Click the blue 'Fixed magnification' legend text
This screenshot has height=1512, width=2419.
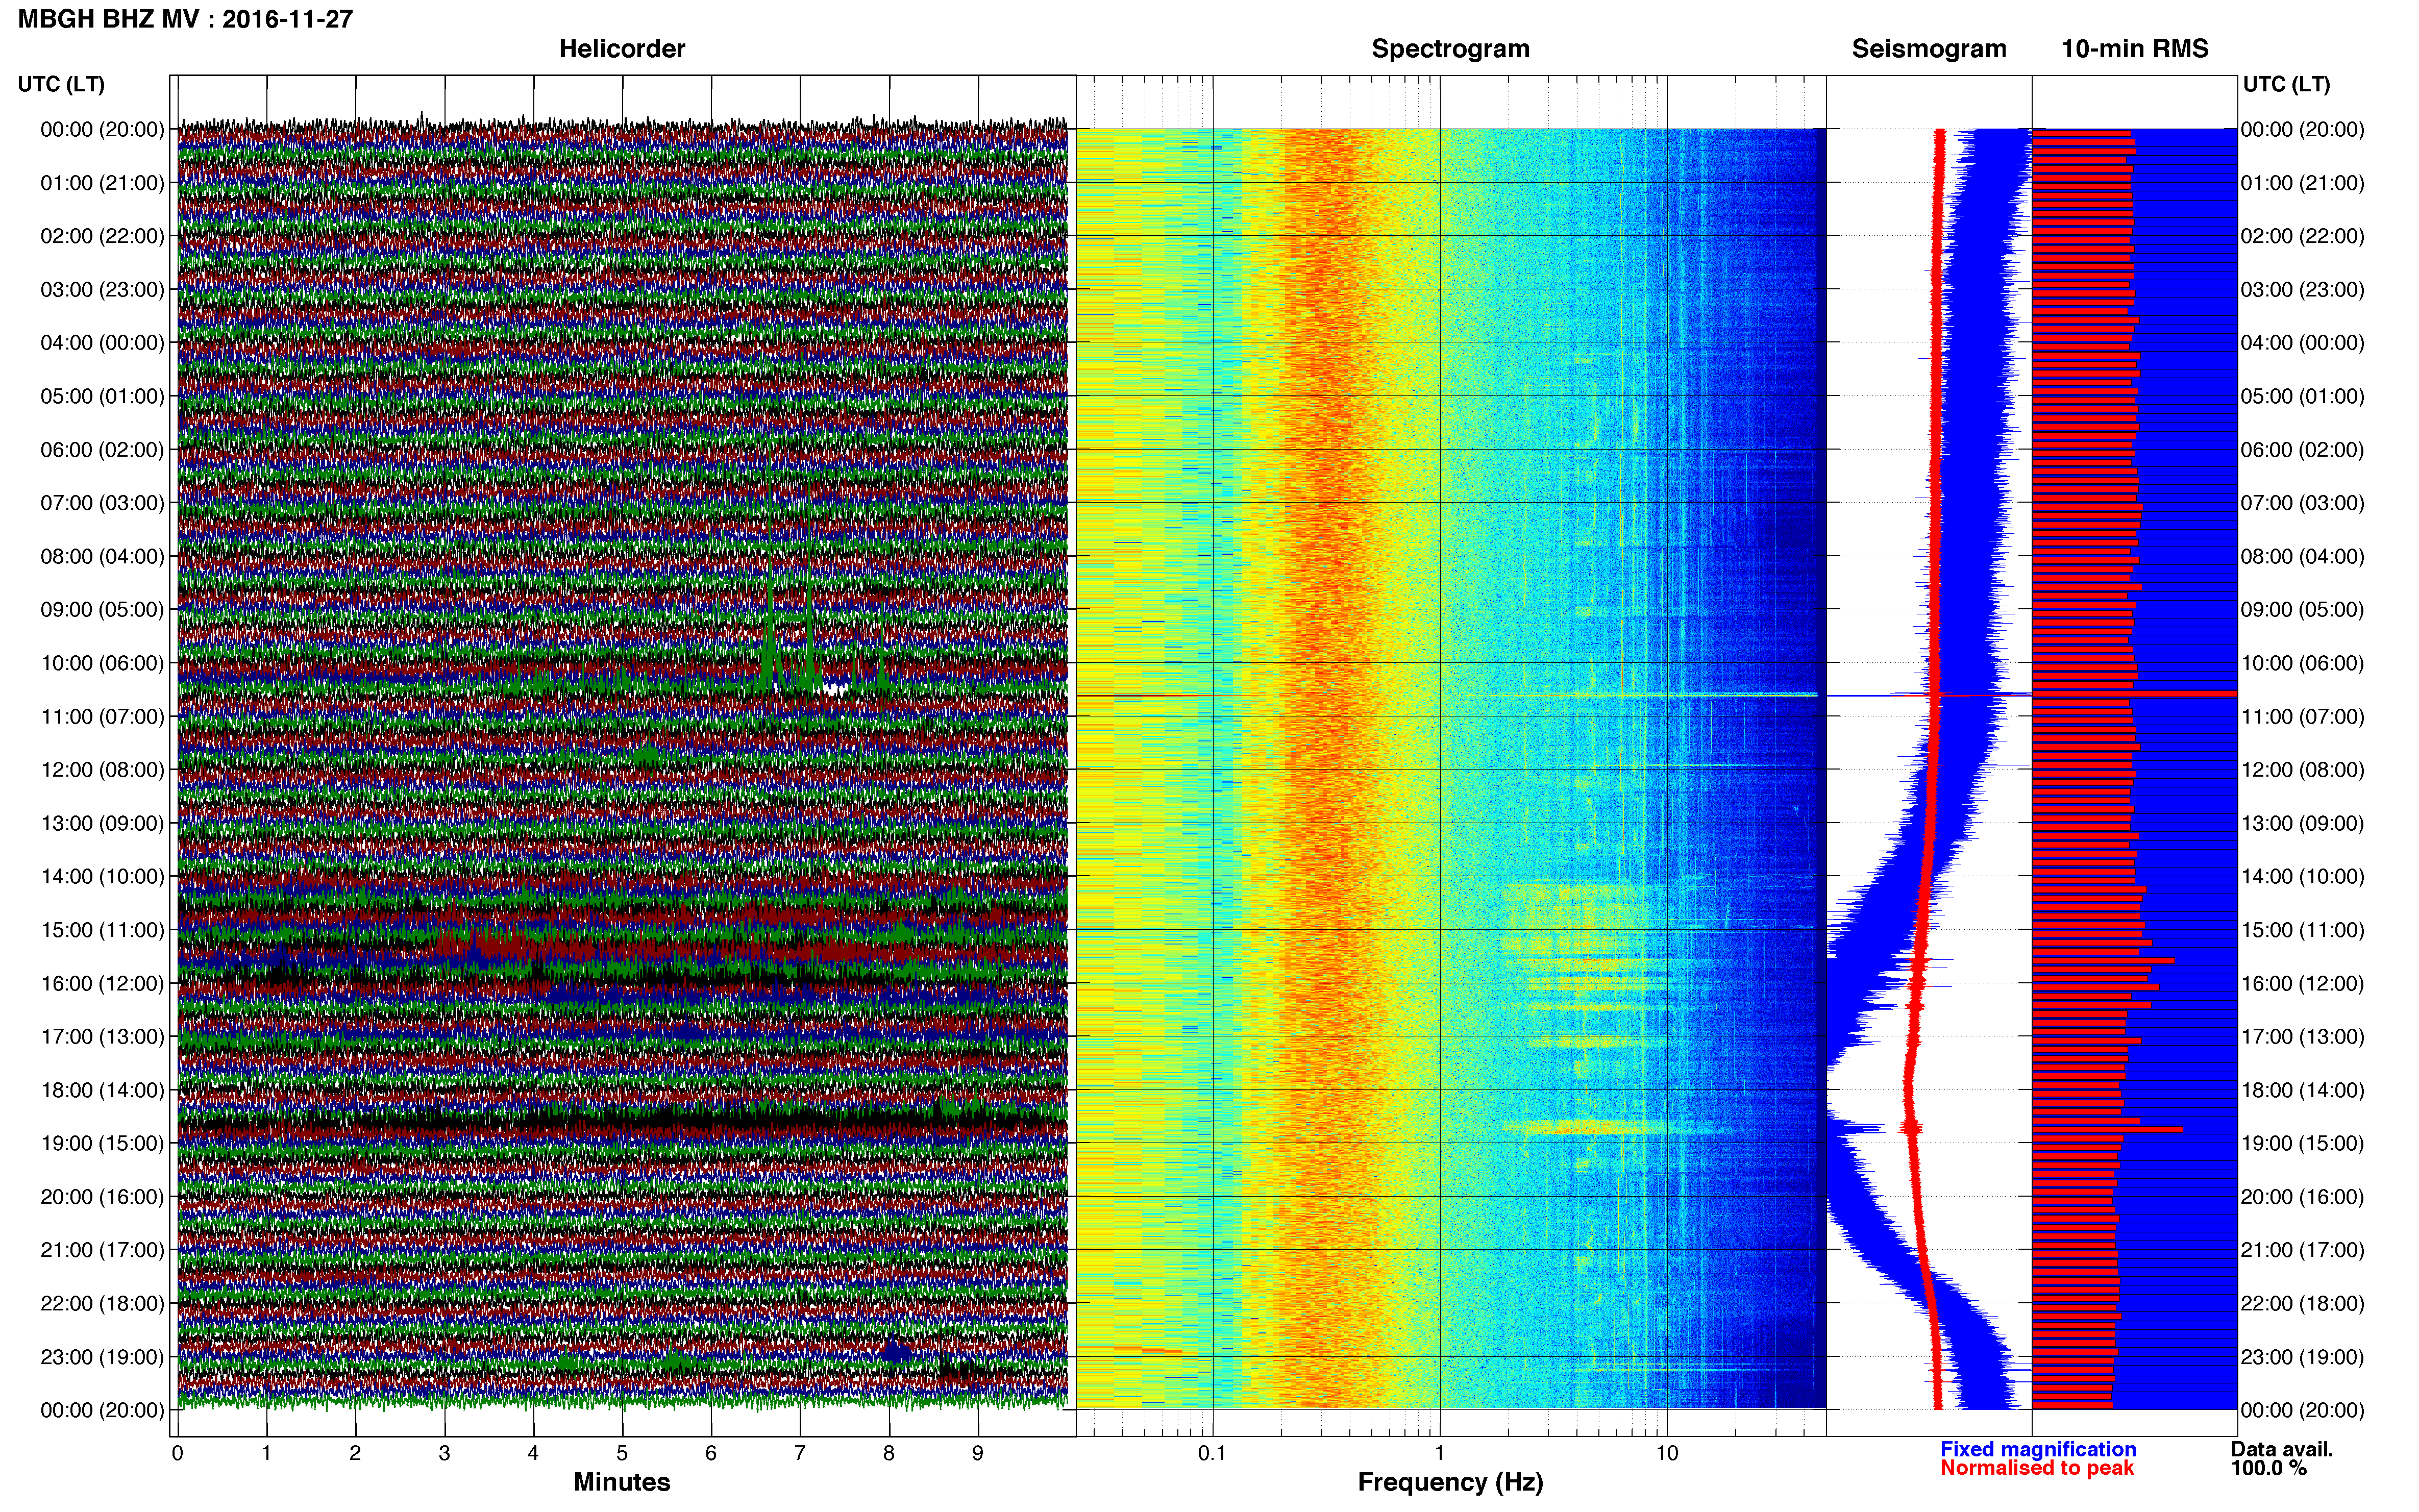click(2038, 1449)
